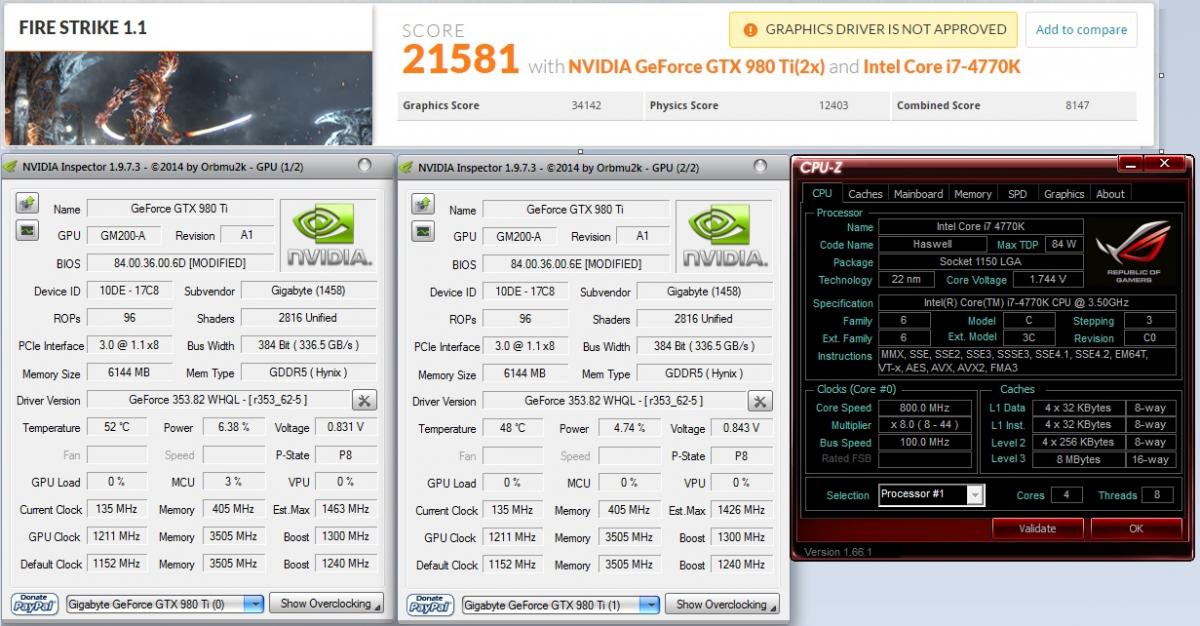The width and height of the screenshot is (1200, 626).
Task: Click the Voltage value 0.831 V
Action: [346, 427]
